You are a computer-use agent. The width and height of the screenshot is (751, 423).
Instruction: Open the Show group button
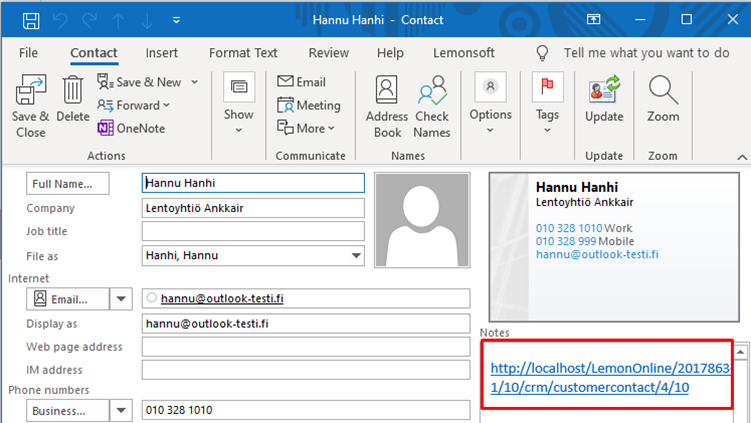(x=239, y=103)
